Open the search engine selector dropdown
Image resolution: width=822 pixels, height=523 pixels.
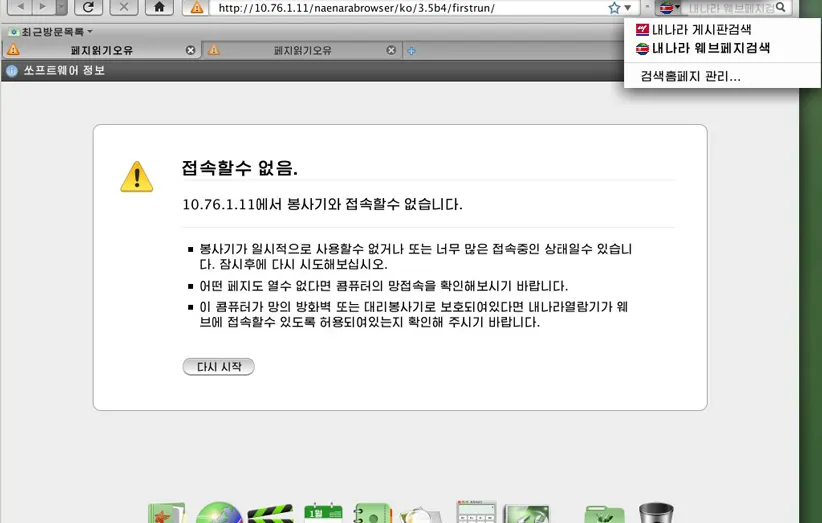click(x=670, y=8)
